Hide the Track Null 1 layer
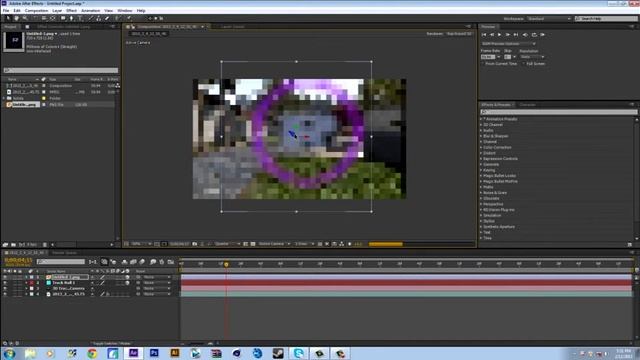 pos(5,283)
